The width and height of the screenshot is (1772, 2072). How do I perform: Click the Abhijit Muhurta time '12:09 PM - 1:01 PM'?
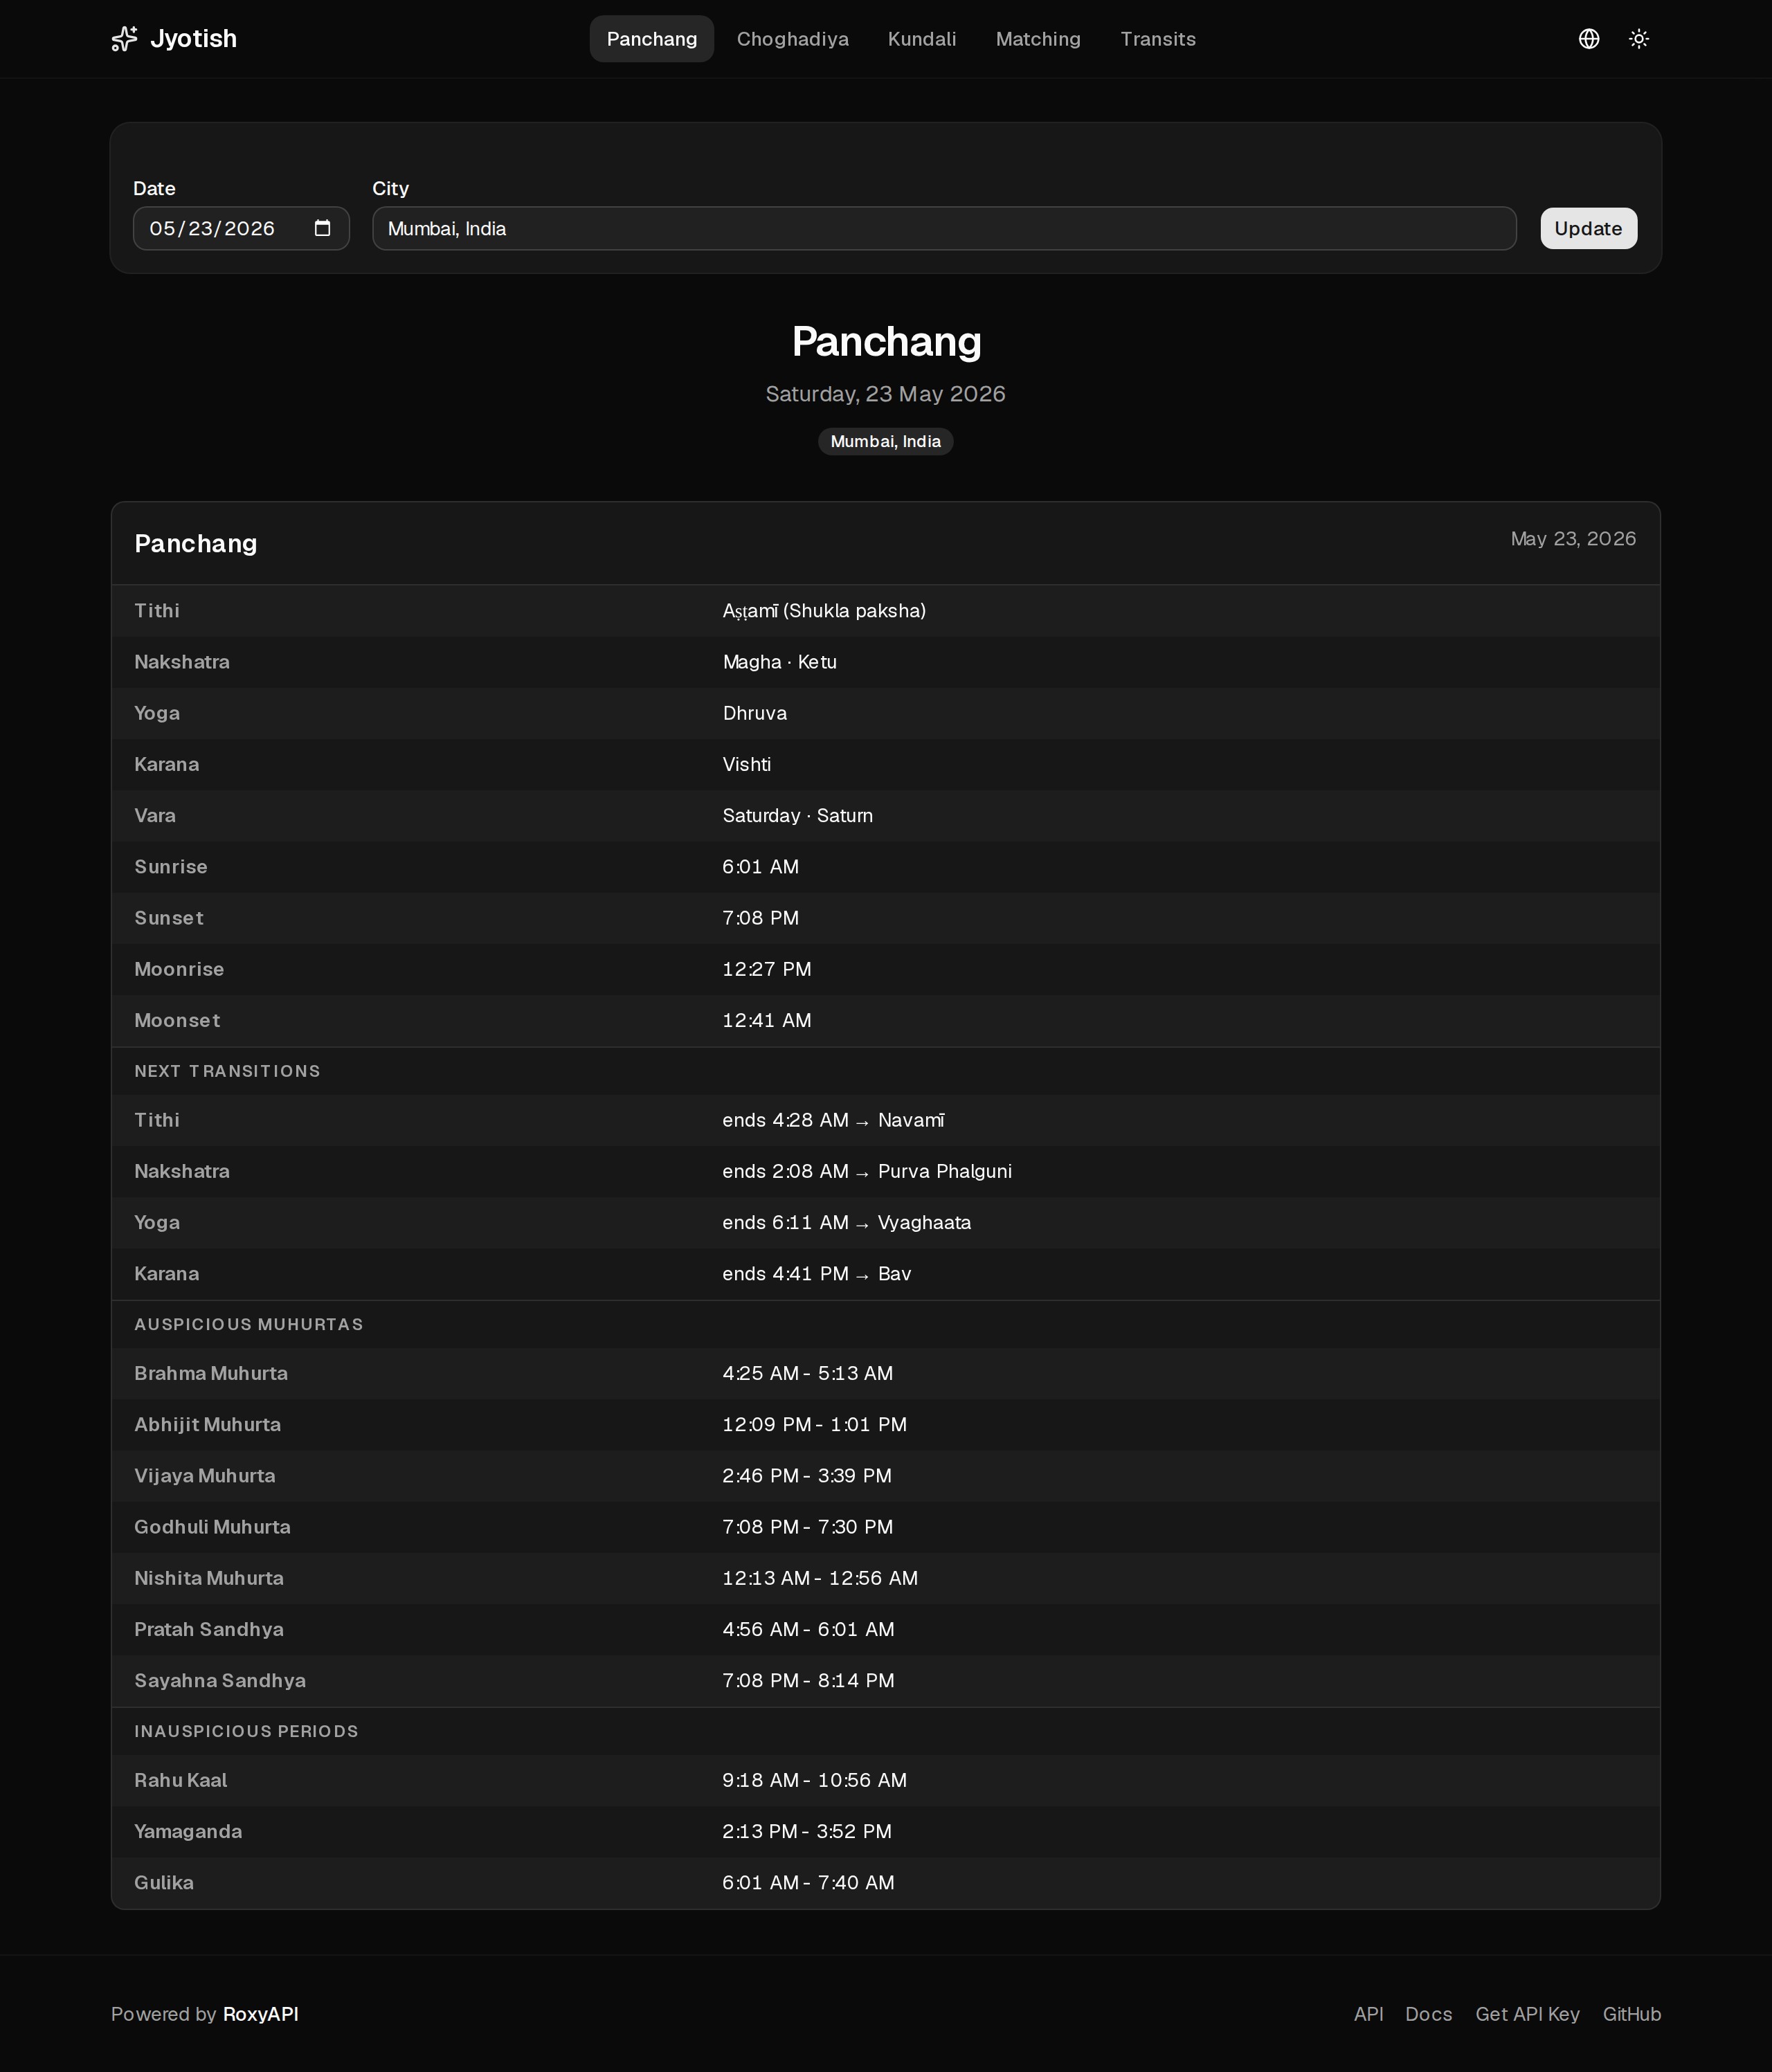click(x=814, y=1424)
